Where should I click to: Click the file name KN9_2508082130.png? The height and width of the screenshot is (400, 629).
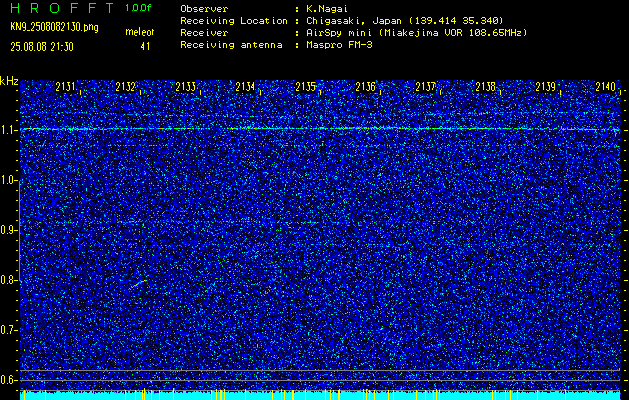pos(54,27)
